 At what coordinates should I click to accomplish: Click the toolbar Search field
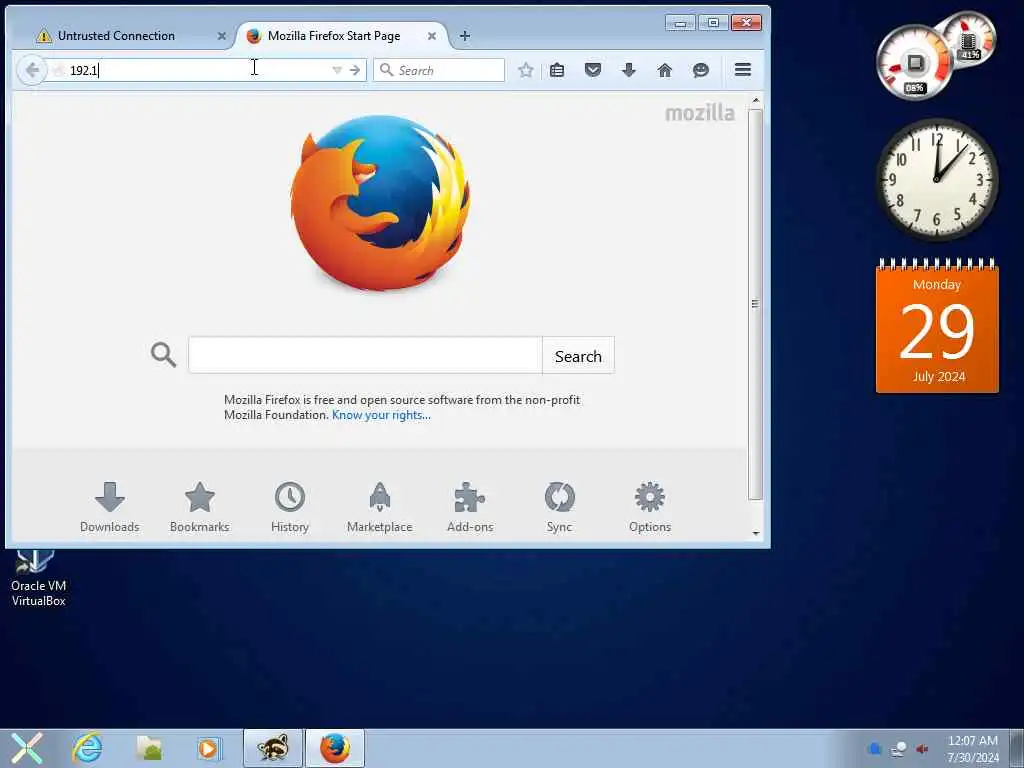tap(439, 70)
